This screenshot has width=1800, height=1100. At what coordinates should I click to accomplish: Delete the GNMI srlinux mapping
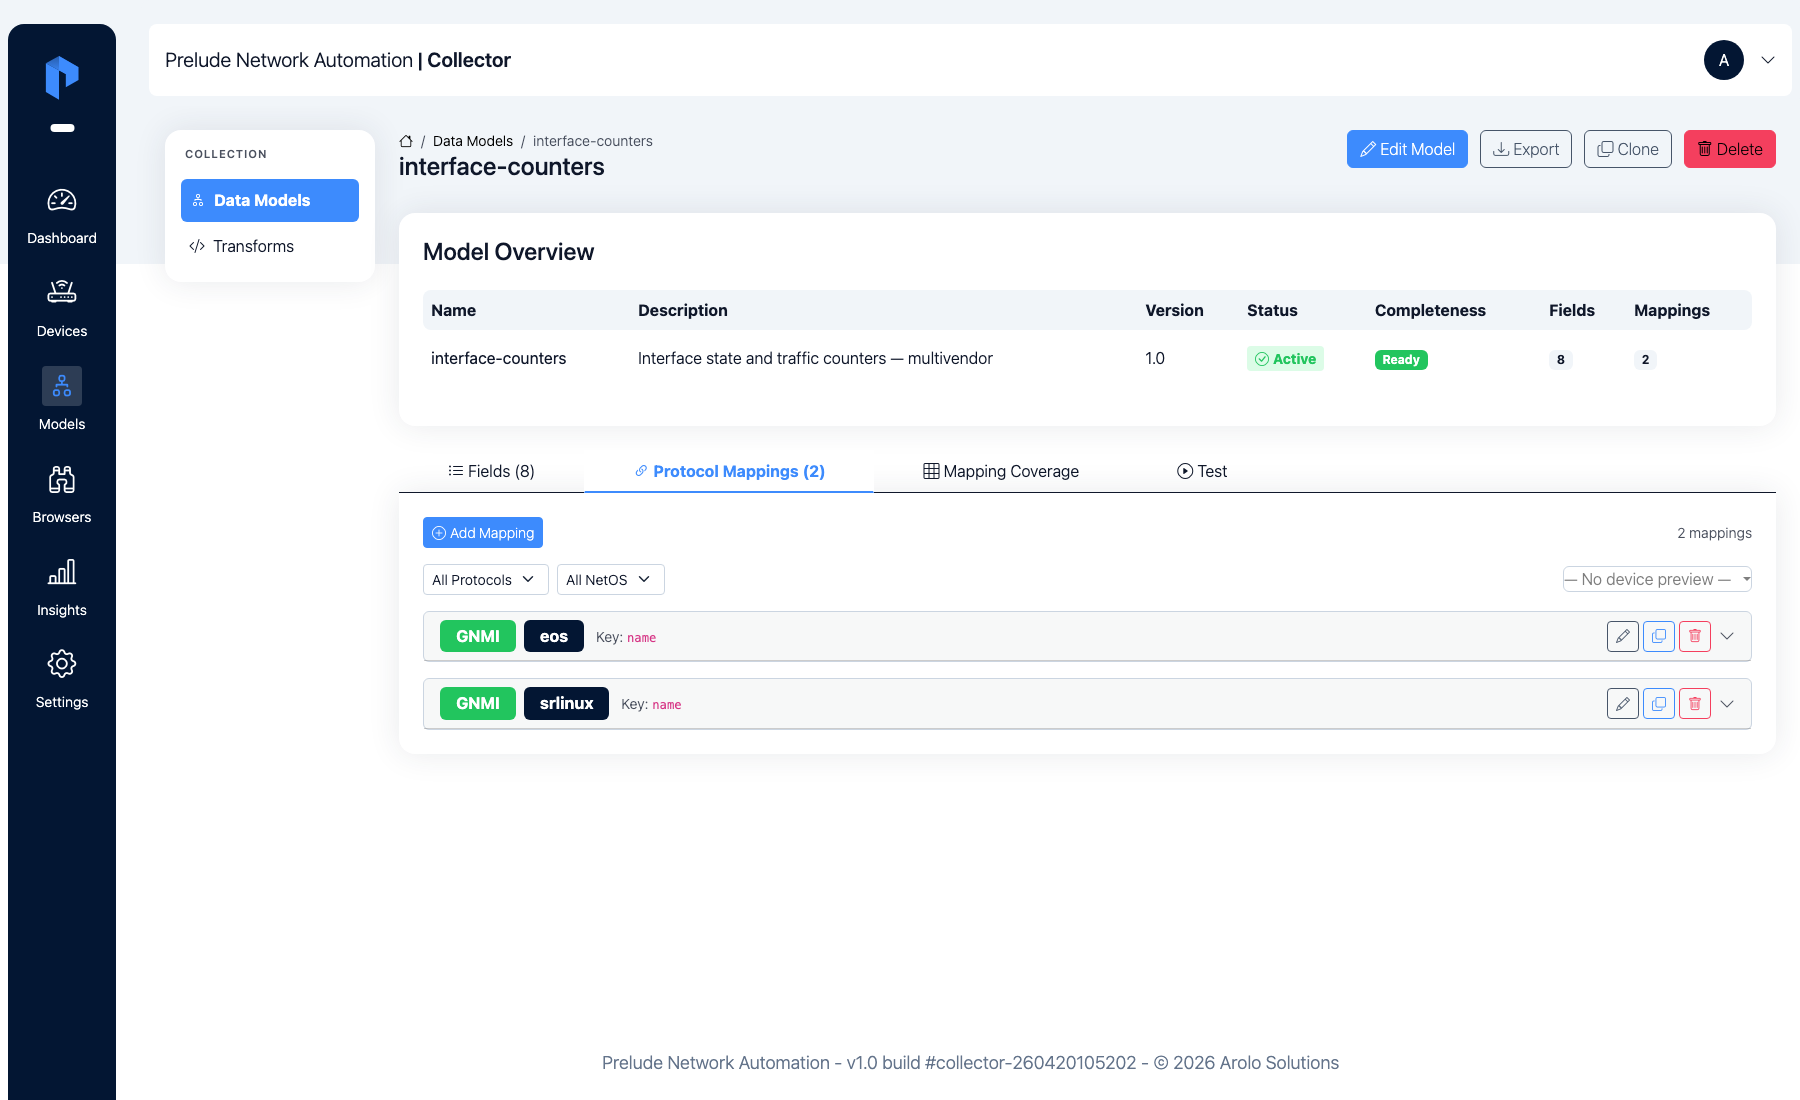(1695, 704)
